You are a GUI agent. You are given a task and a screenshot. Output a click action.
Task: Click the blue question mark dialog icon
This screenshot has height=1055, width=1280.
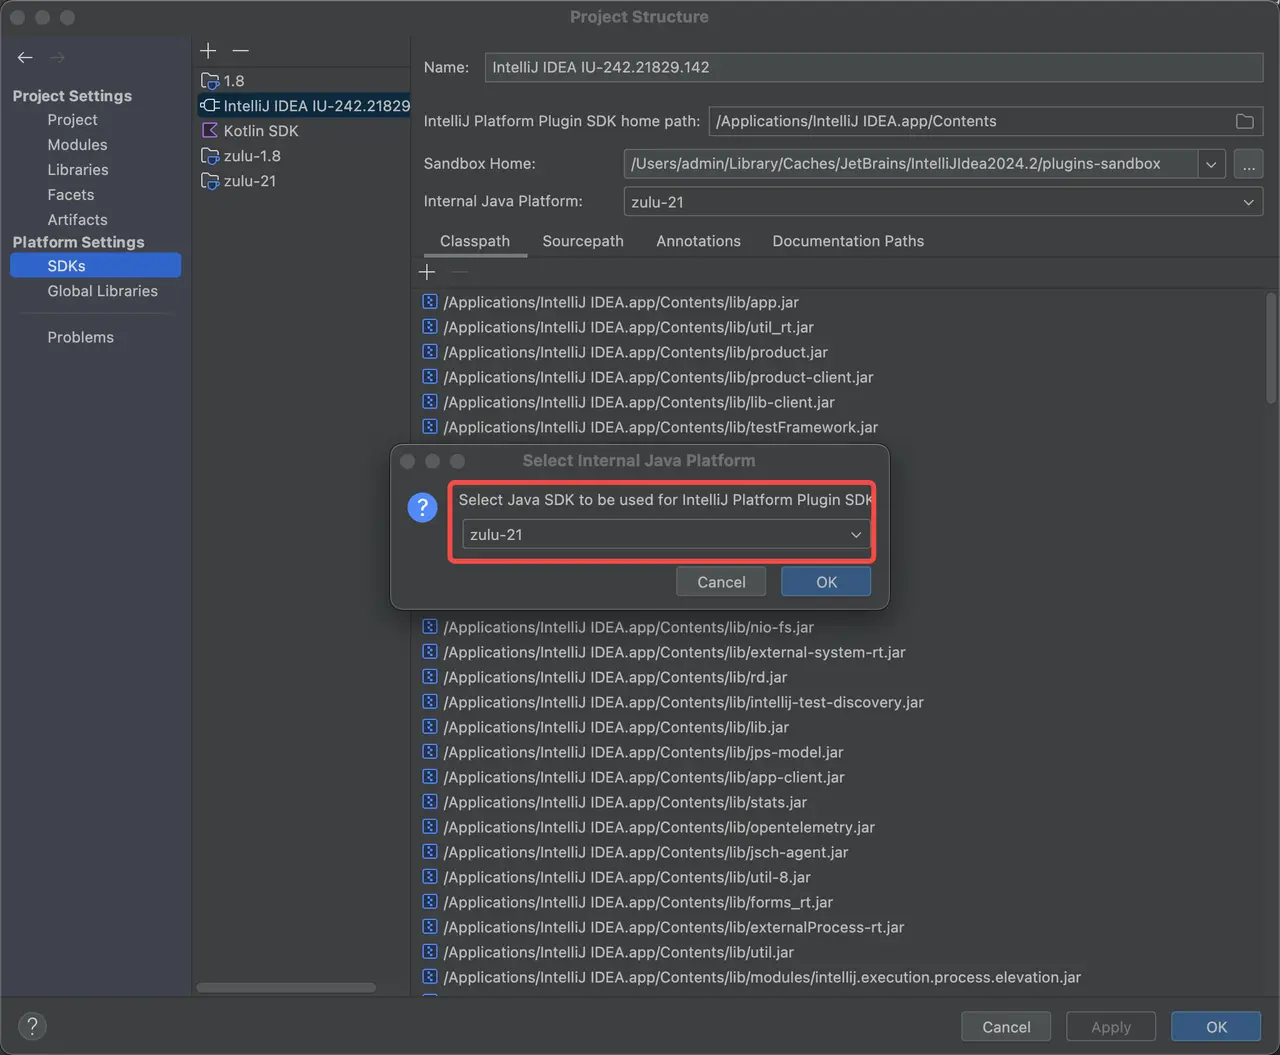point(423,507)
